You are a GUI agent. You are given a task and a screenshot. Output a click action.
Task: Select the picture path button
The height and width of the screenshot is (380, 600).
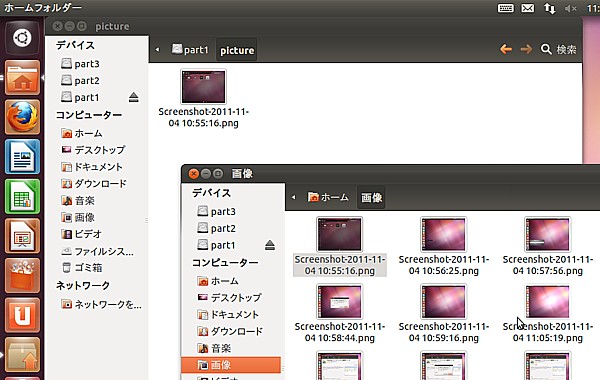236,50
